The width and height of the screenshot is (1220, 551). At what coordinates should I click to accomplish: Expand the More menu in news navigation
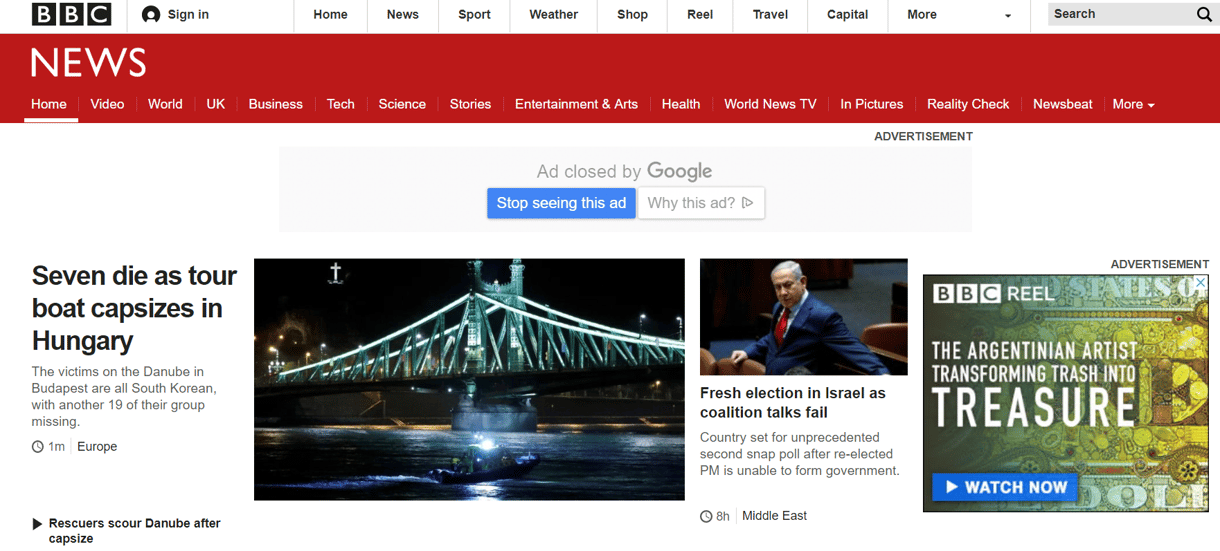[1133, 104]
